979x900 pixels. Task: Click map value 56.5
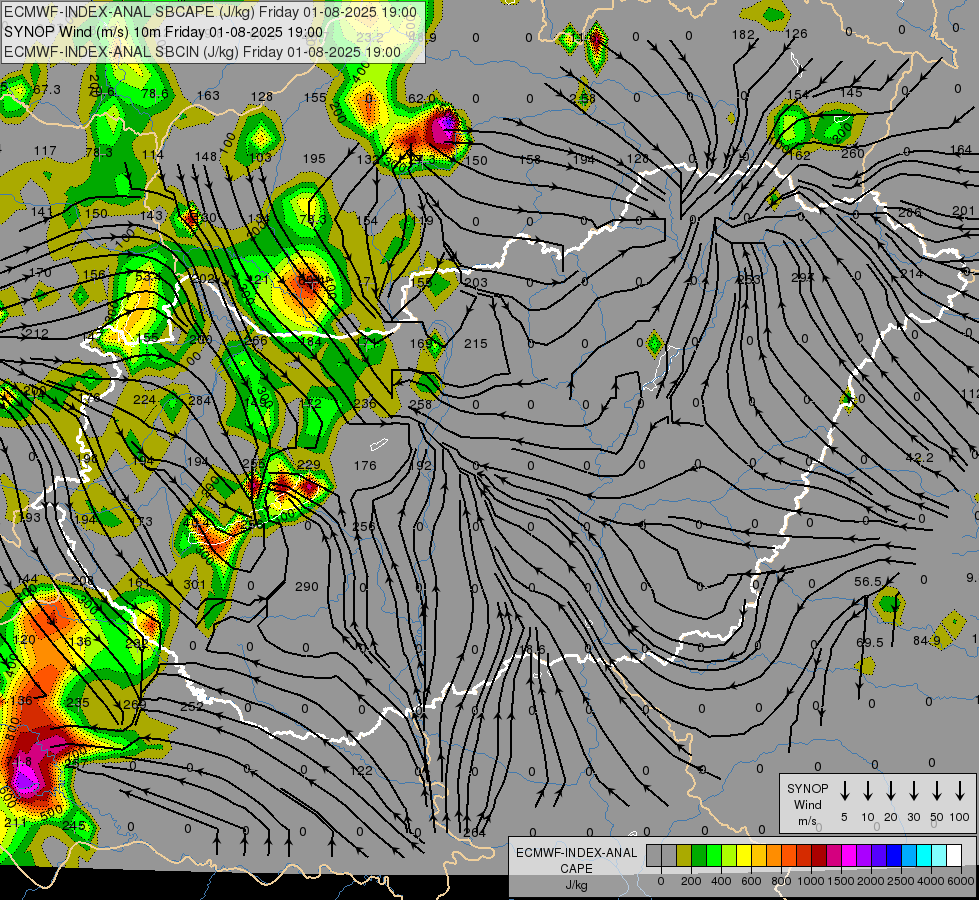coord(868,581)
